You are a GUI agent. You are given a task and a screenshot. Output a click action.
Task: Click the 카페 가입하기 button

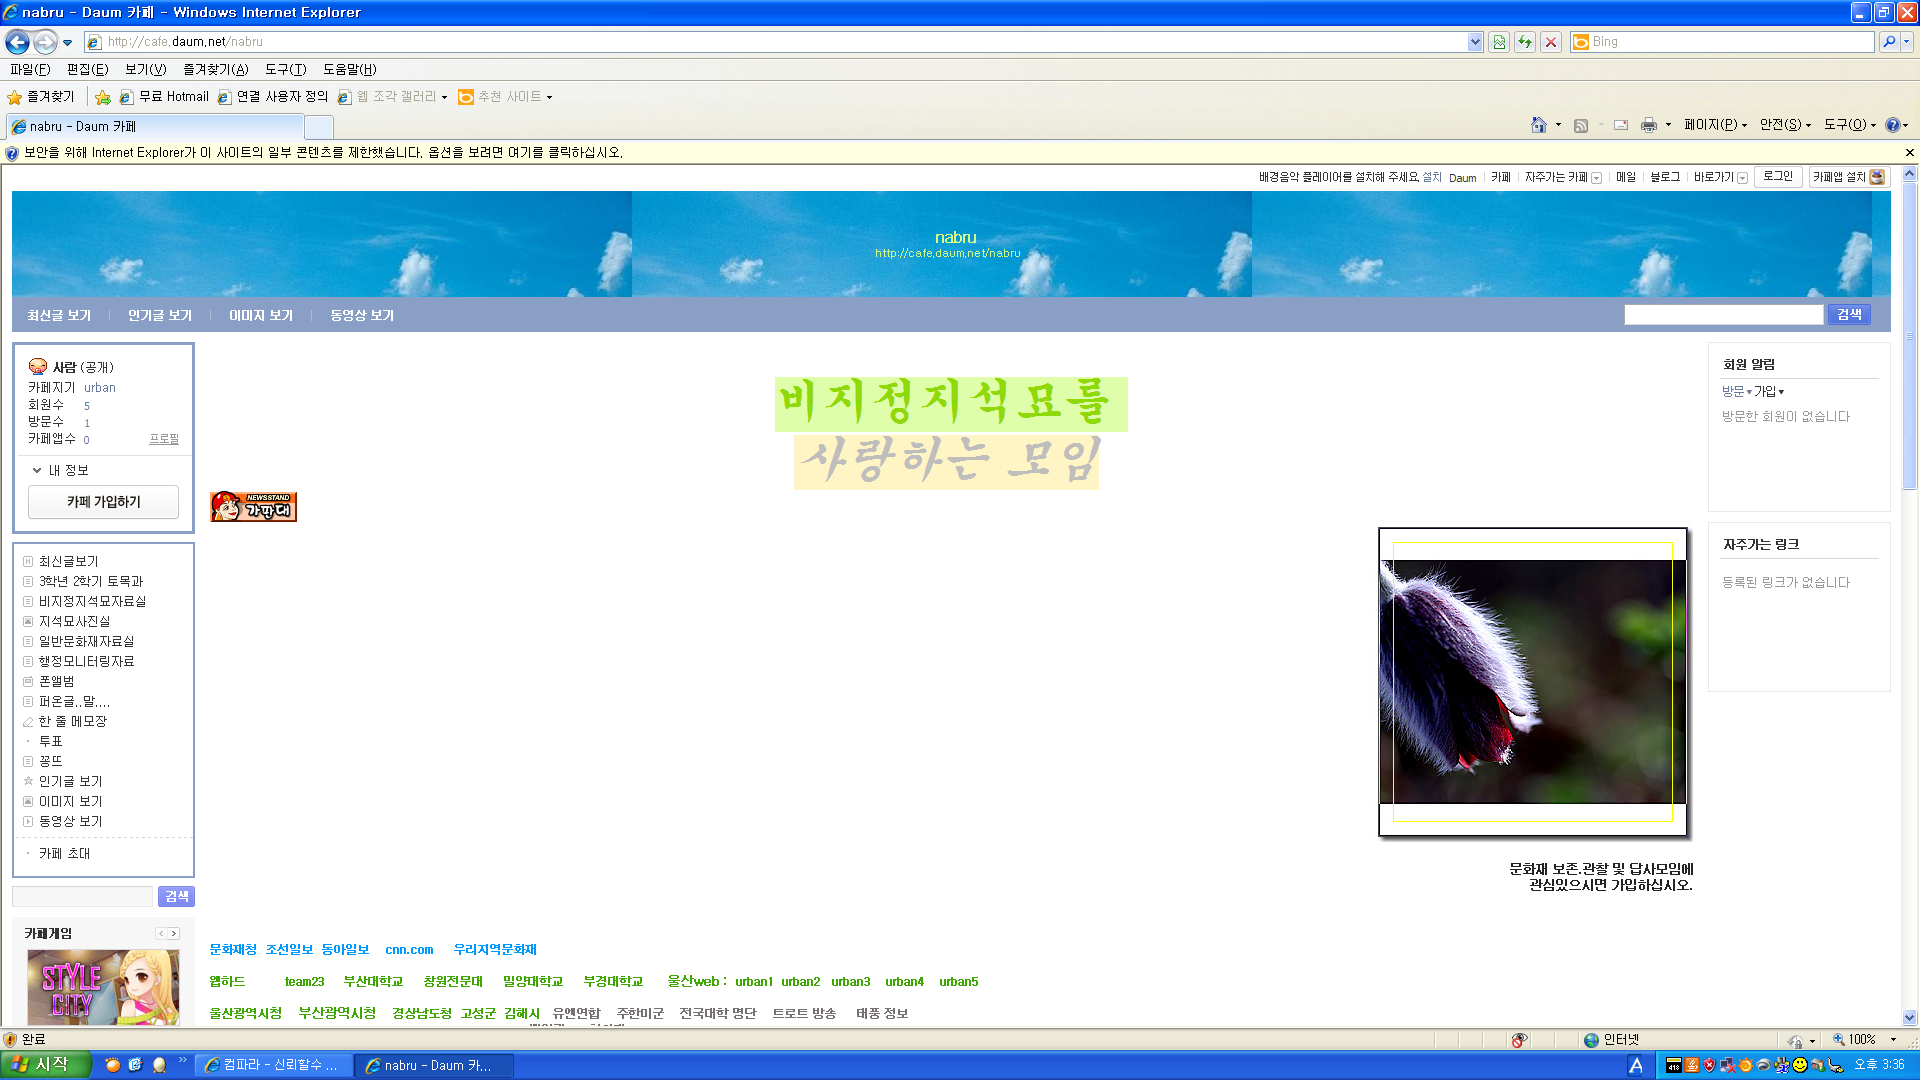(x=103, y=502)
